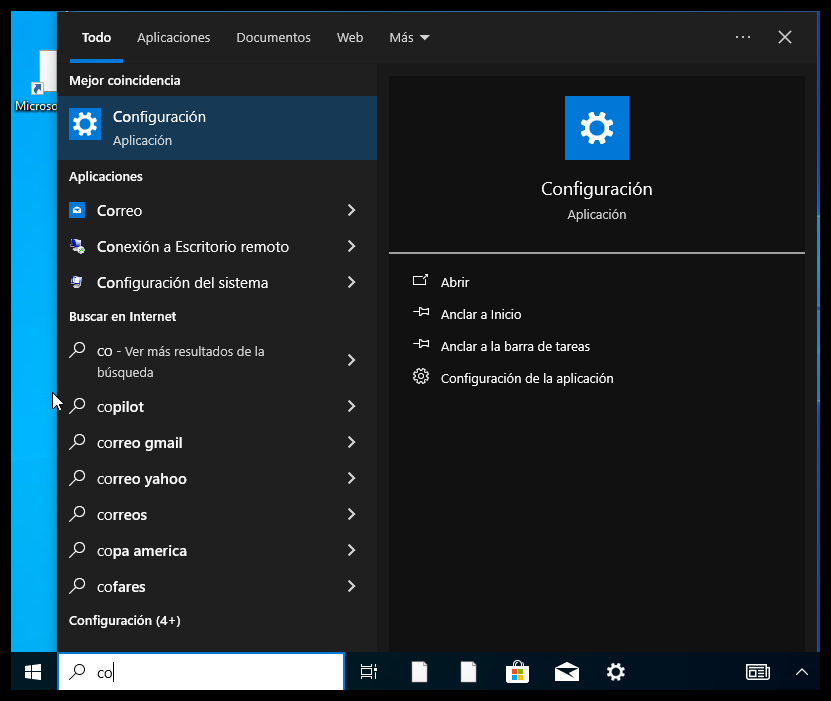Click 'Conexión a Escritorio remoto' result text
The width and height of the screenshot is (831, 701).
(x=193, y=247)
